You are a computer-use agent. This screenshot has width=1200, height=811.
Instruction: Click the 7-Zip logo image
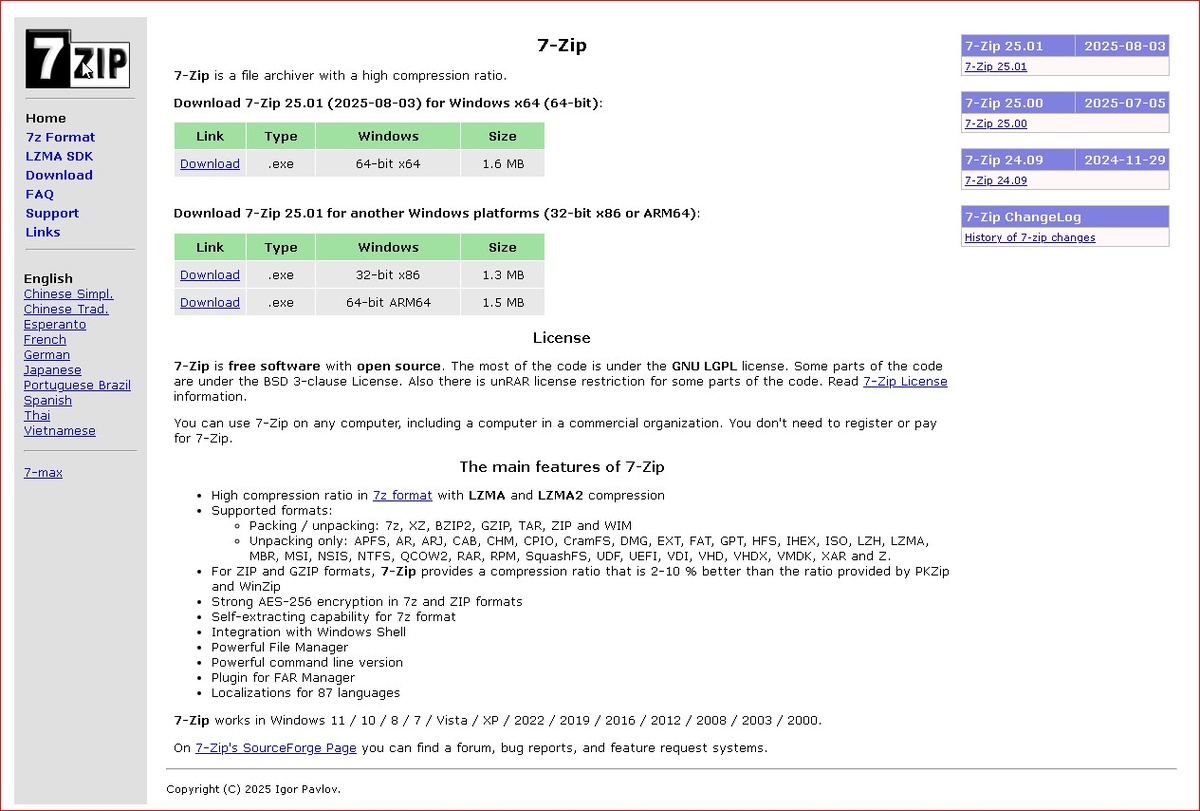click(79, 58)
